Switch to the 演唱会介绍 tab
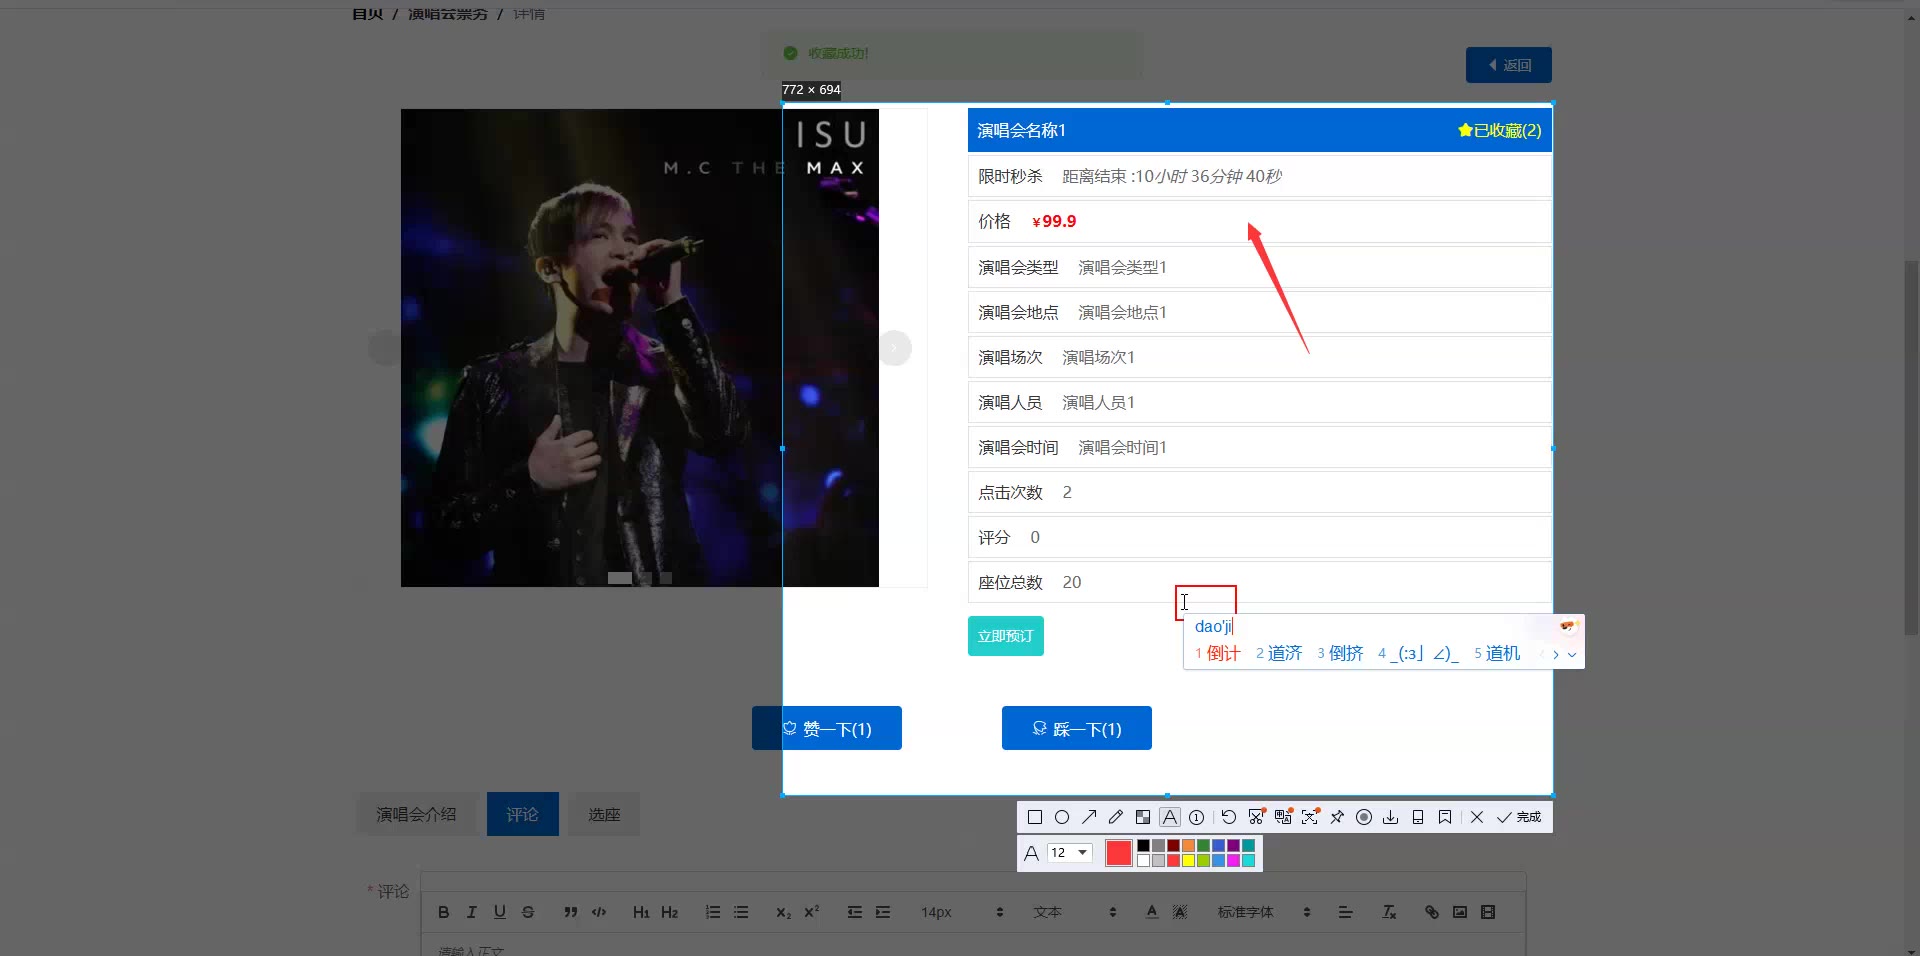 tap(416, 814)
